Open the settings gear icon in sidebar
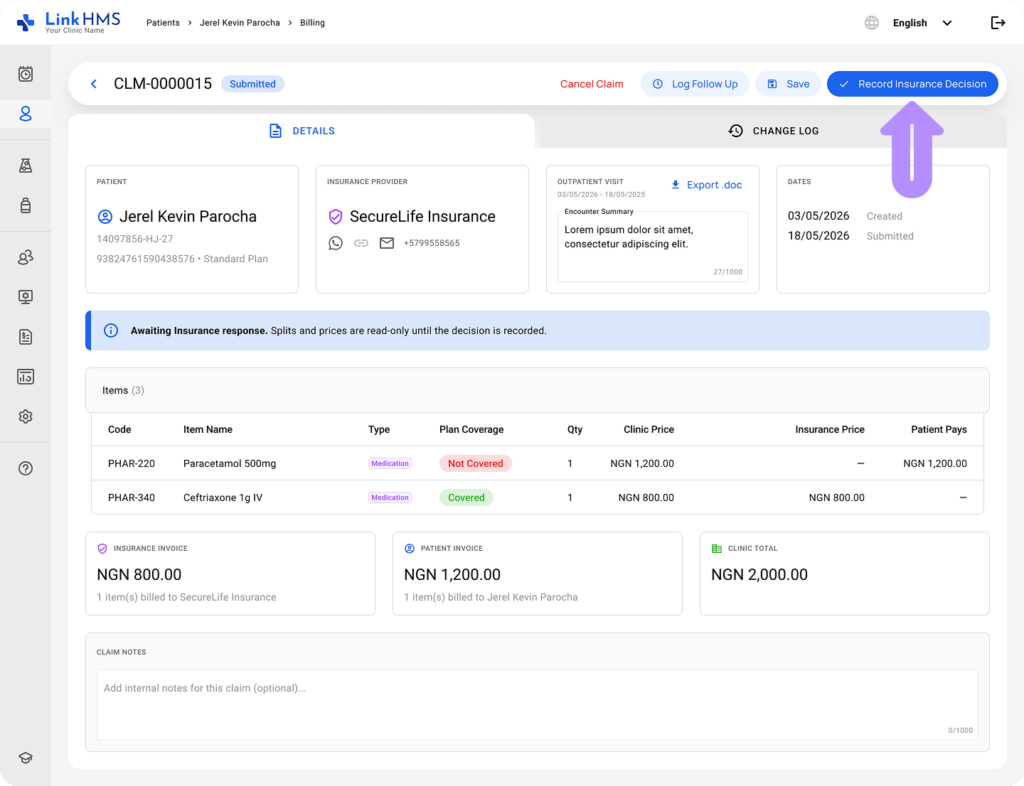The image size is (1024, 786). (x=25, y=417)
